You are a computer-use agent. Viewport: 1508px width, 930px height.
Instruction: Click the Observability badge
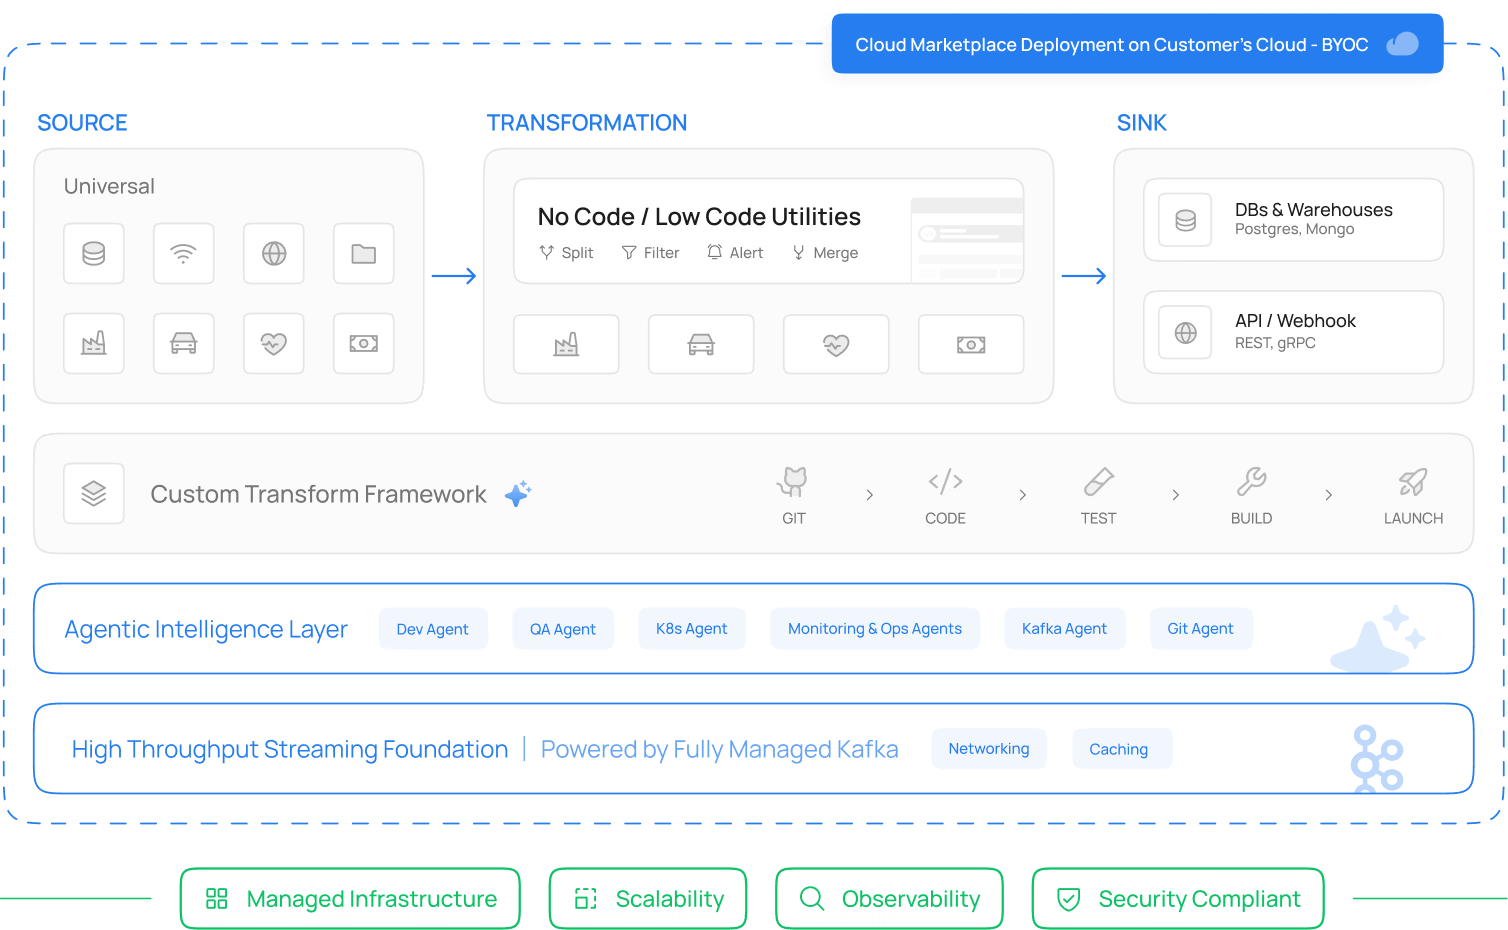click(x=889, y=899)
